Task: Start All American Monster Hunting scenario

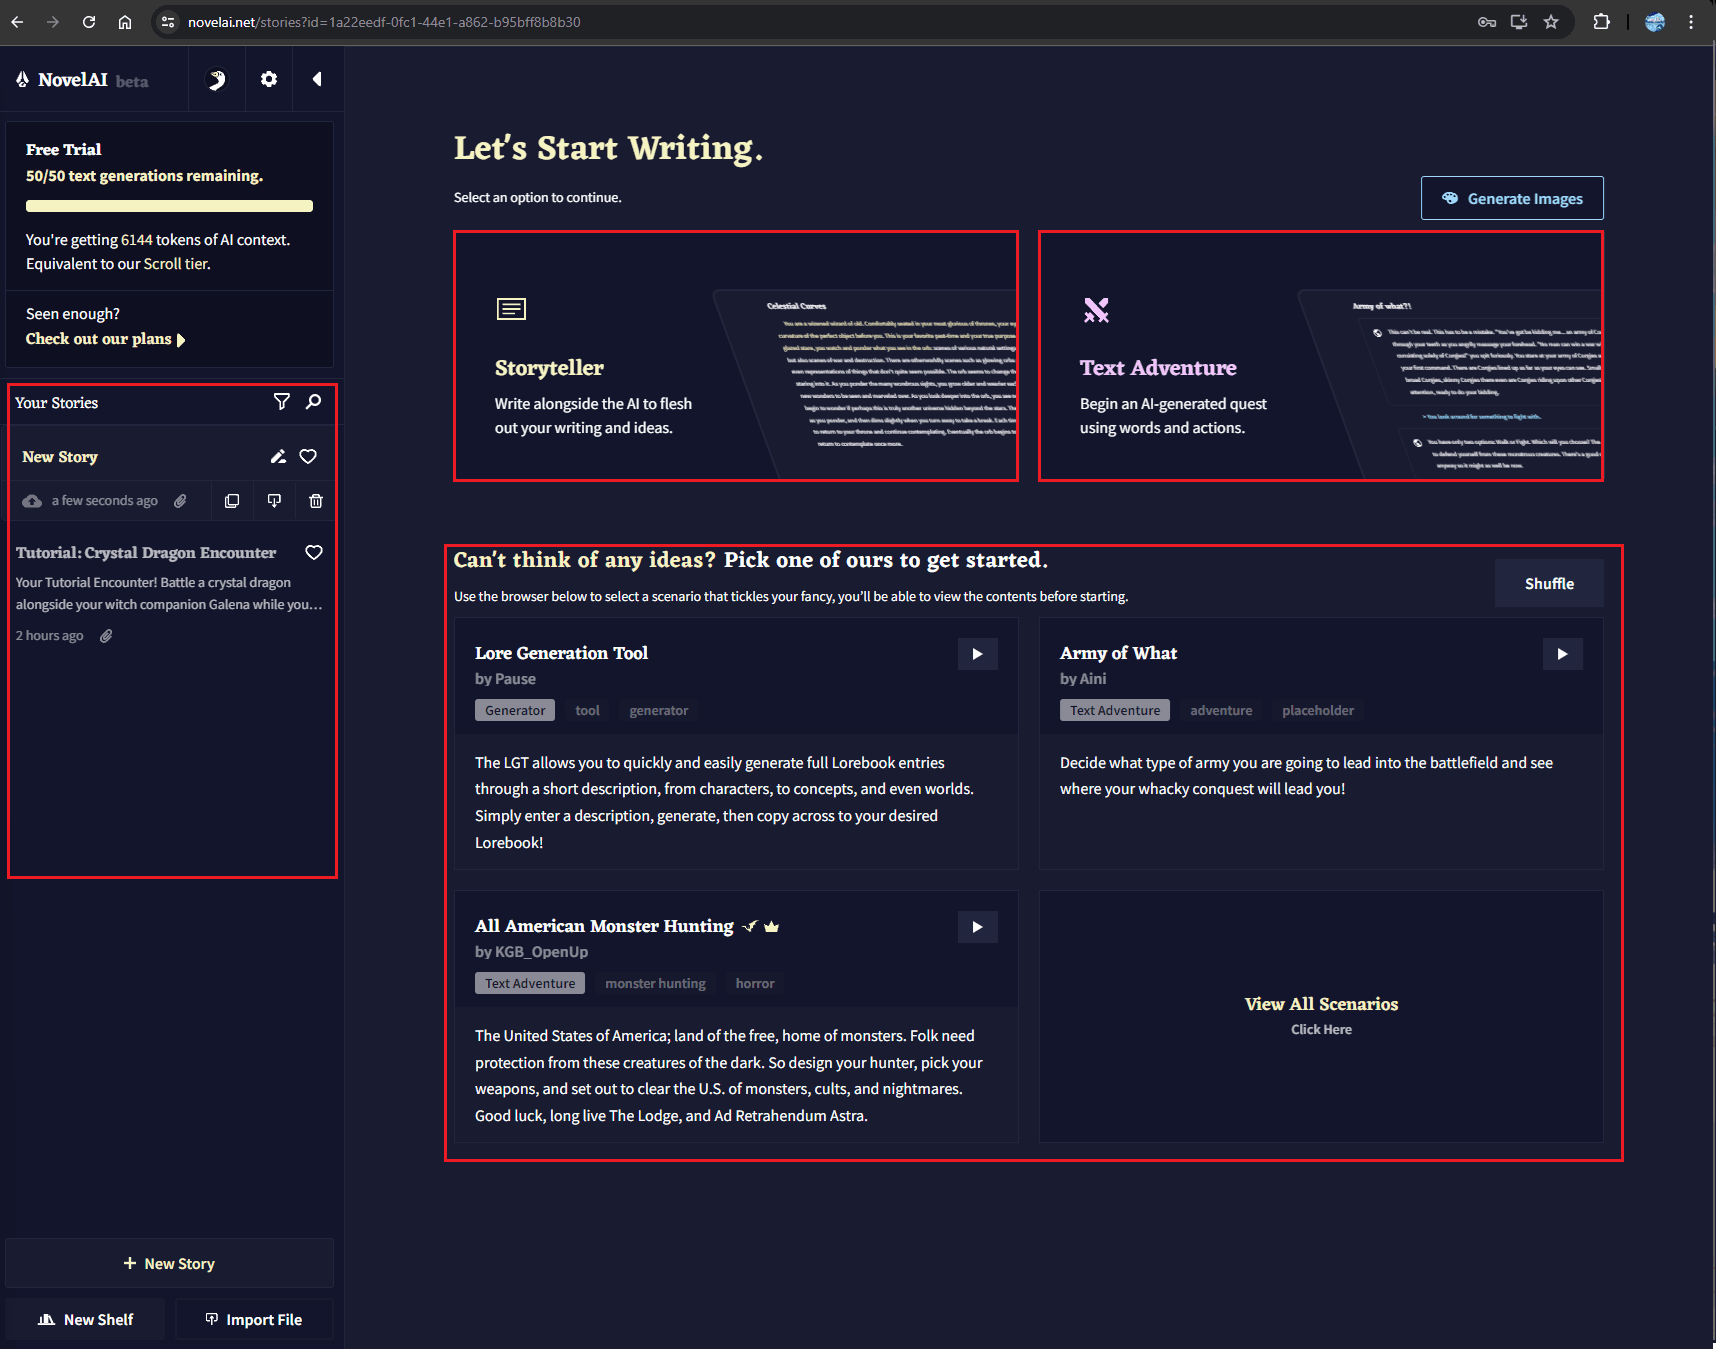Action: [977, 927]
